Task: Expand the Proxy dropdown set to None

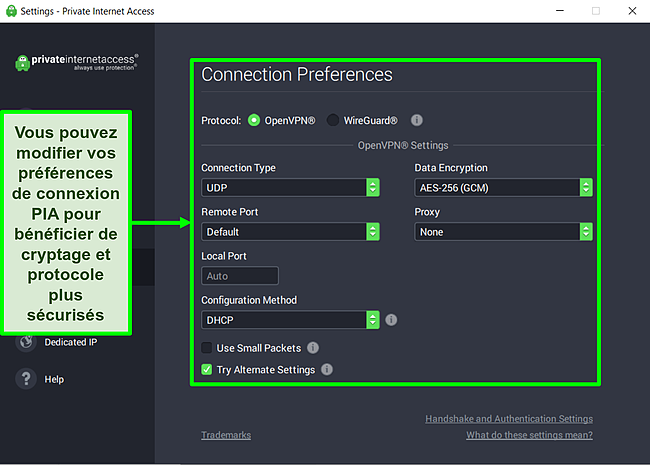Action: point(503,232)
